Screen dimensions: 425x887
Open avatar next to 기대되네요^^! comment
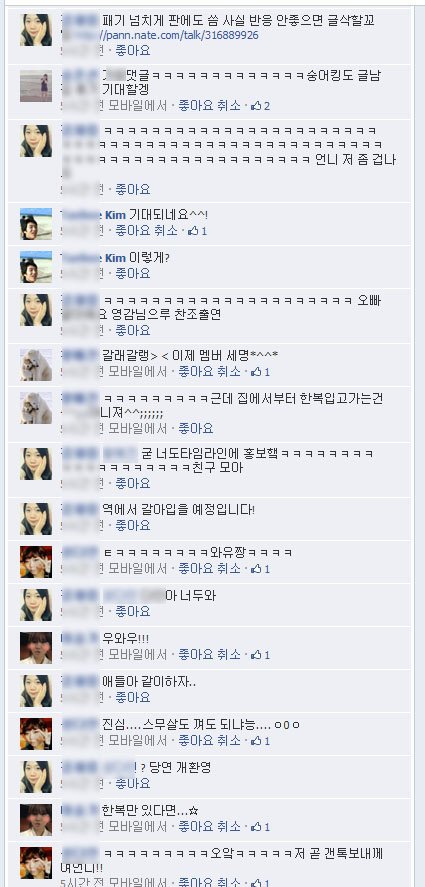pos(36,223)
